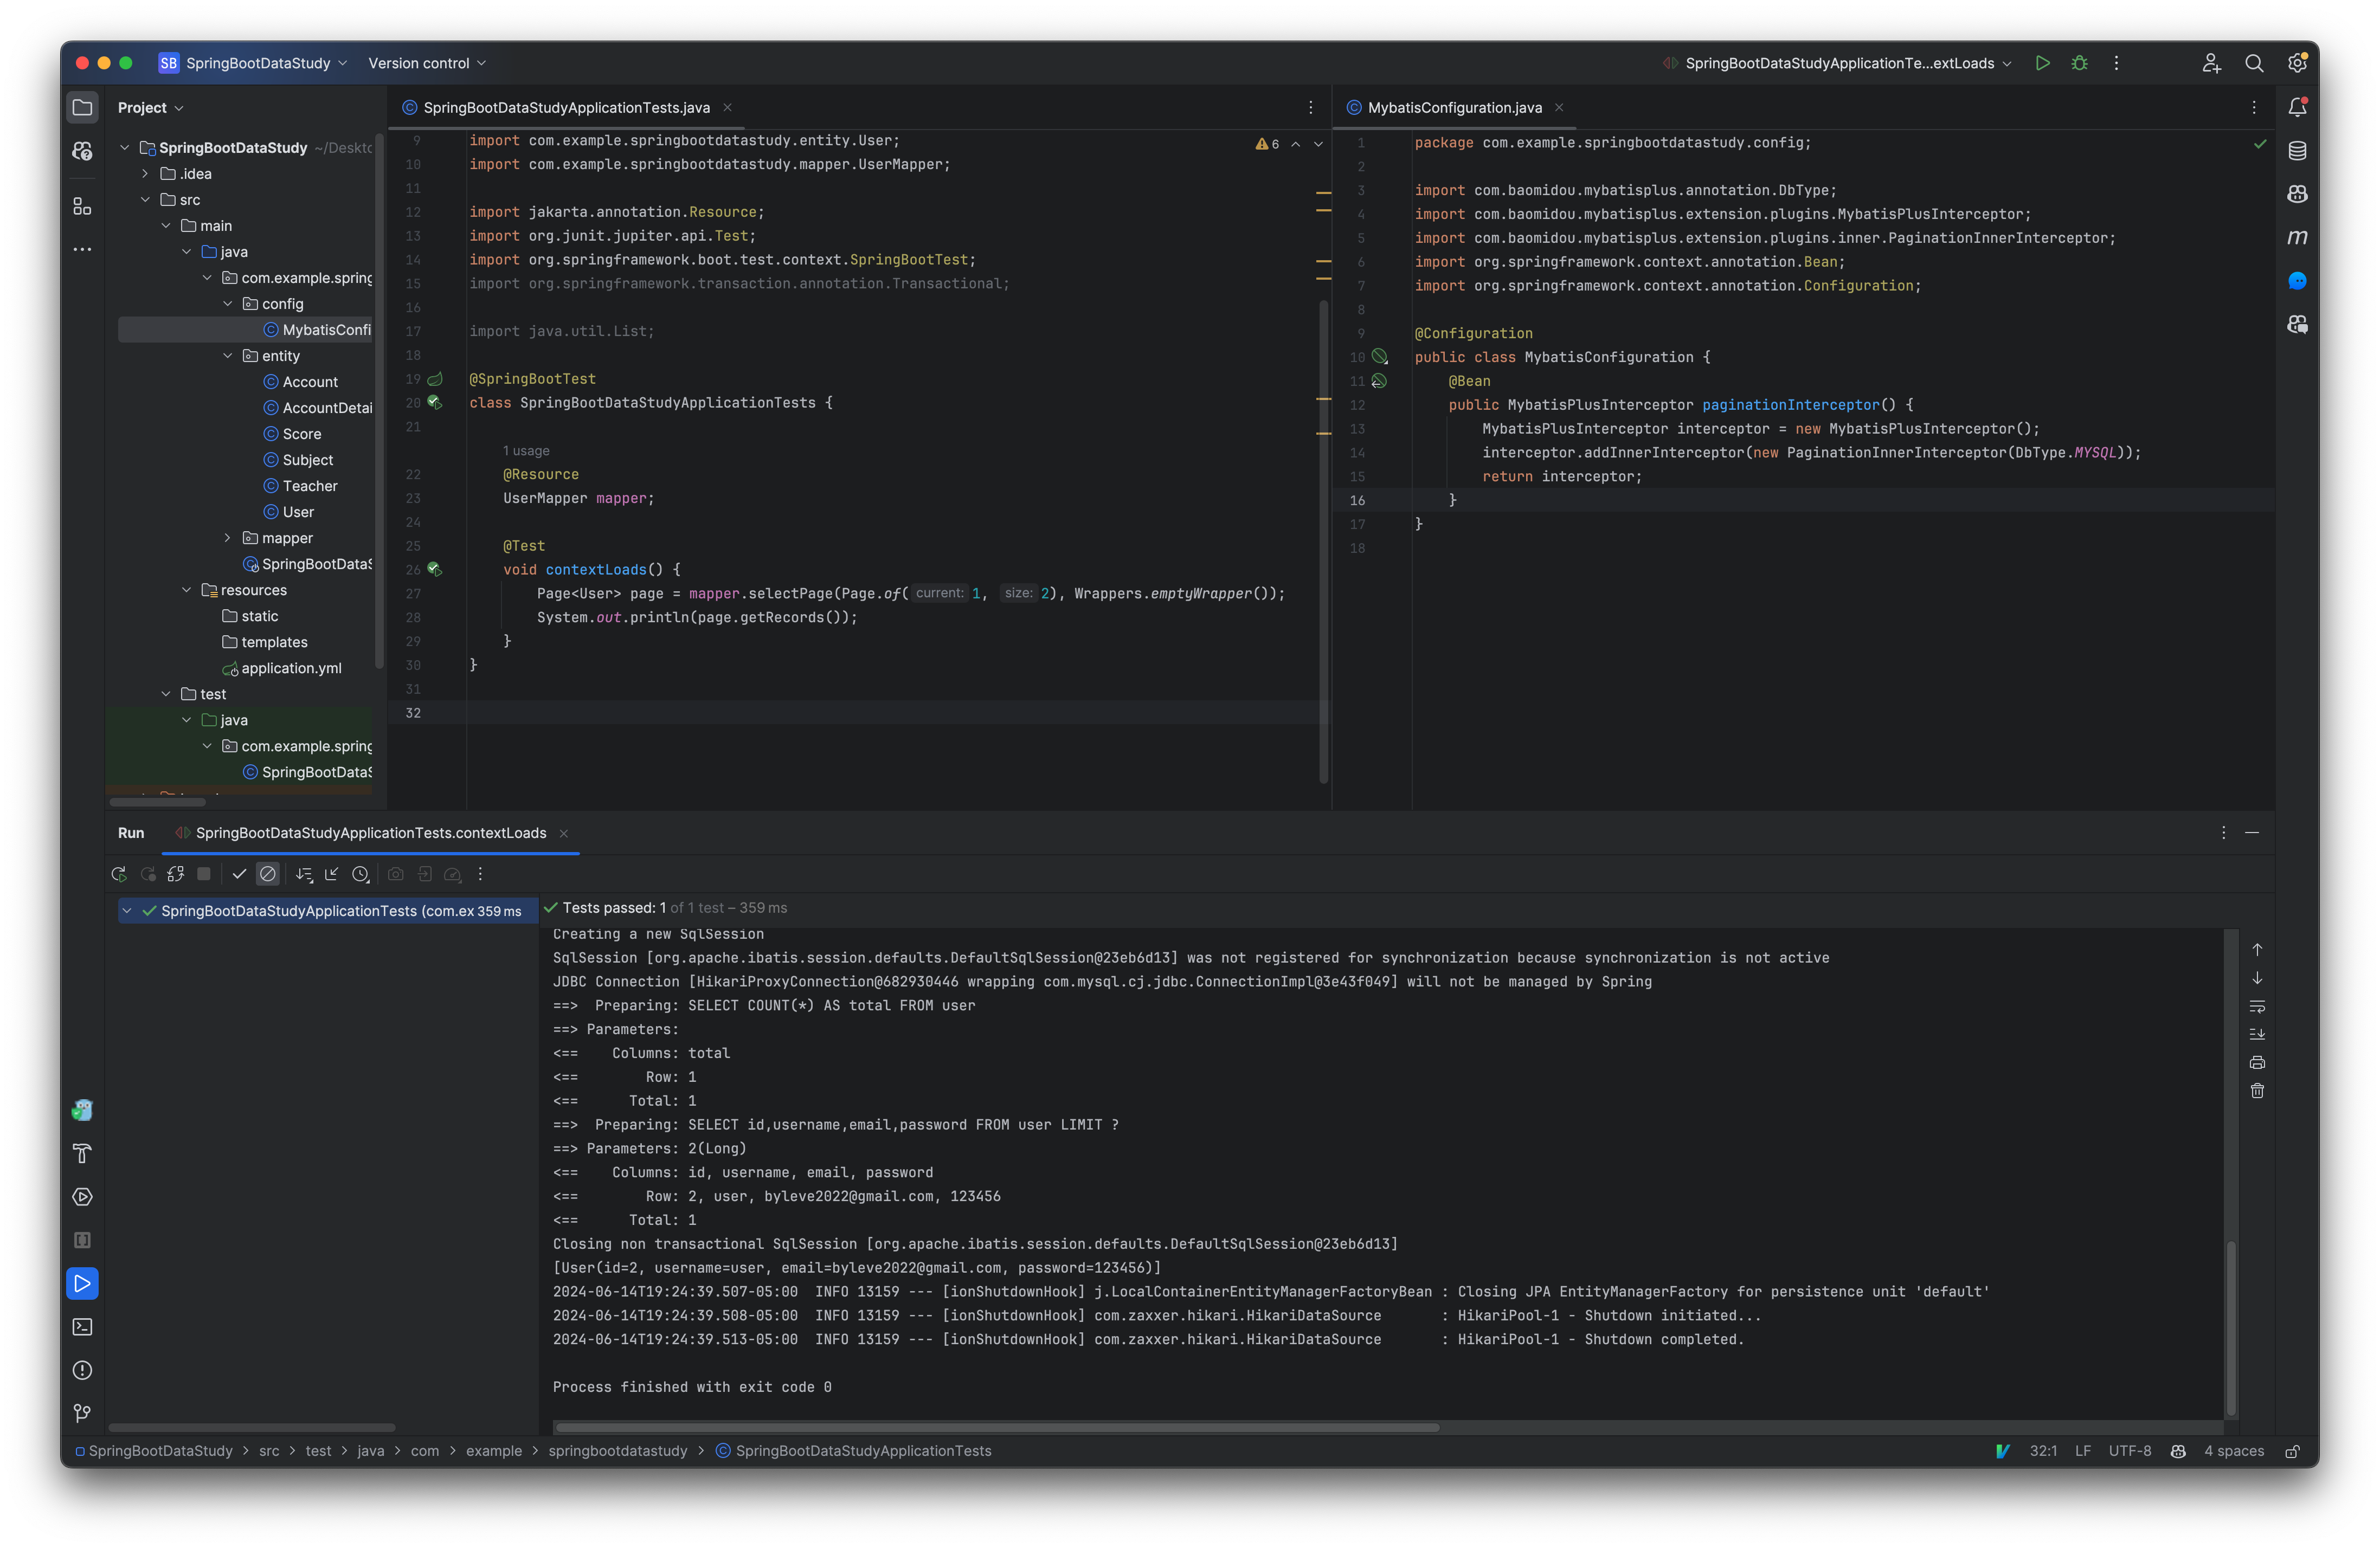Toggle showing passed tests in results
Viewport: 2380px width, 1548px height.
(239, 873)
